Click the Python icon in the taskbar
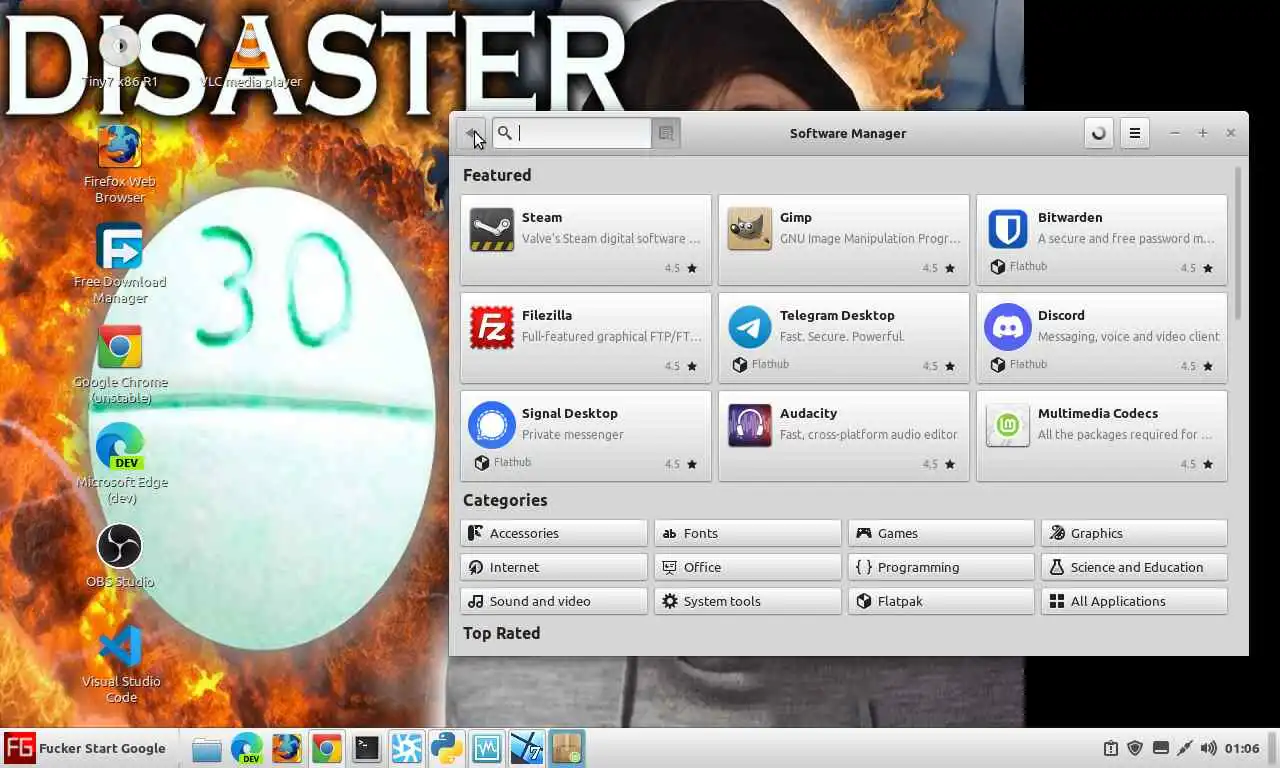Viewport: 1280px width, 768px height. point(447,748)
